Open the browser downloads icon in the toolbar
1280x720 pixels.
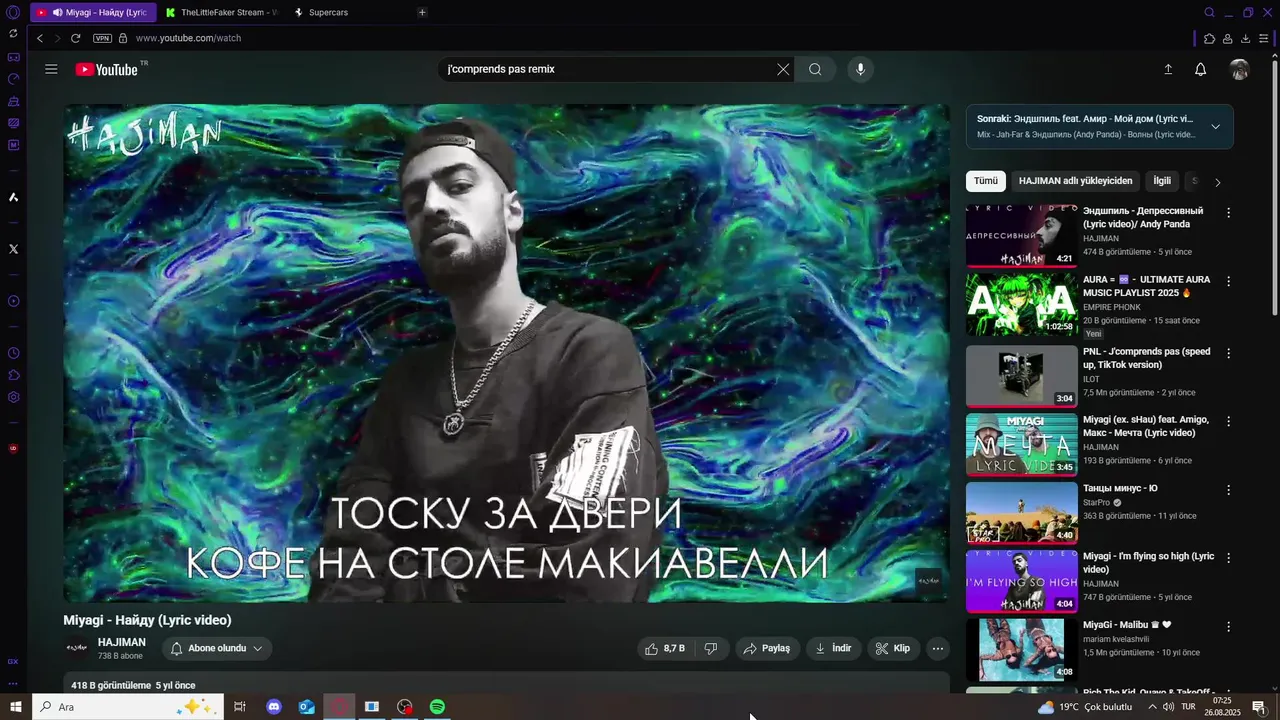(x=1245, y=38)
